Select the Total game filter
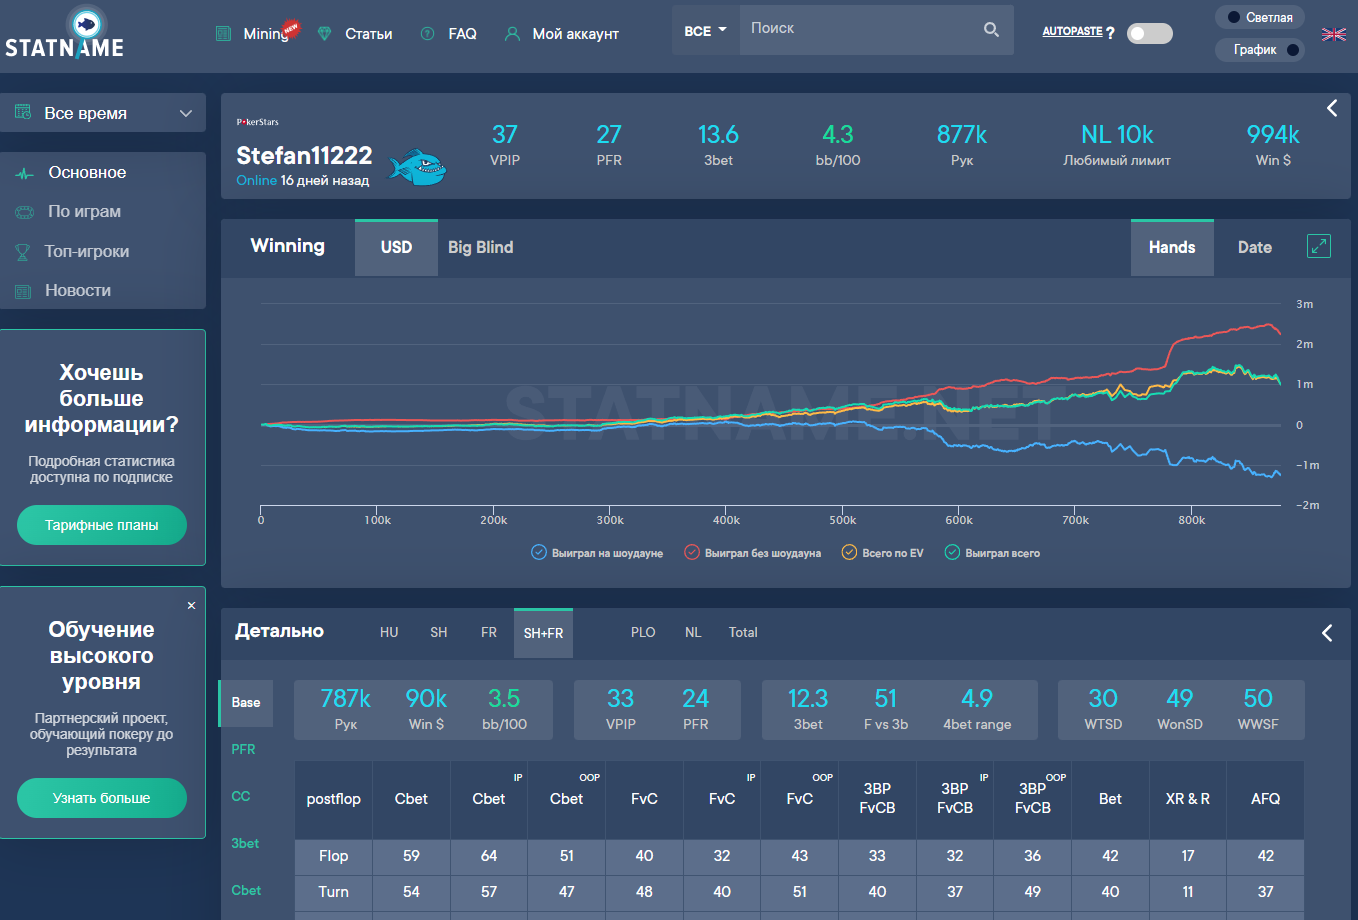 tap(743, 632)
